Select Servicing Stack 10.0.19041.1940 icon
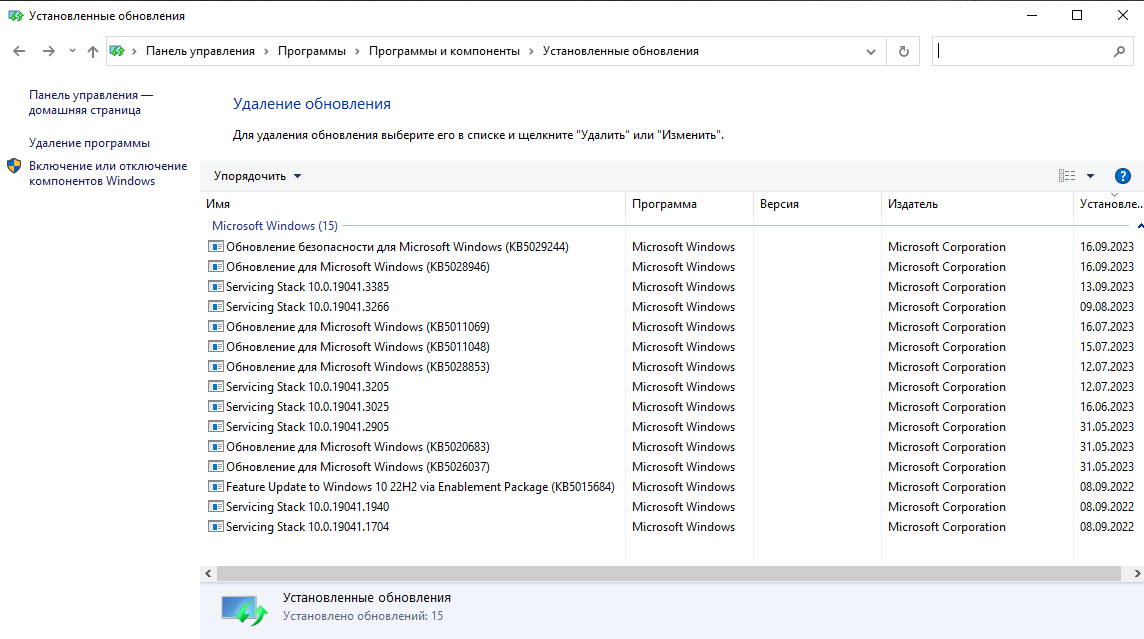The image size is (1144, 639). tap(215, 506)
